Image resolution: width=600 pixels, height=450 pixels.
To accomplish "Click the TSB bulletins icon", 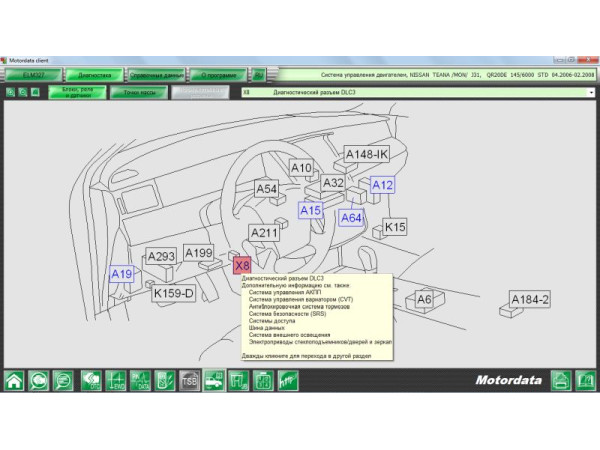I will [x=189, y=380].
